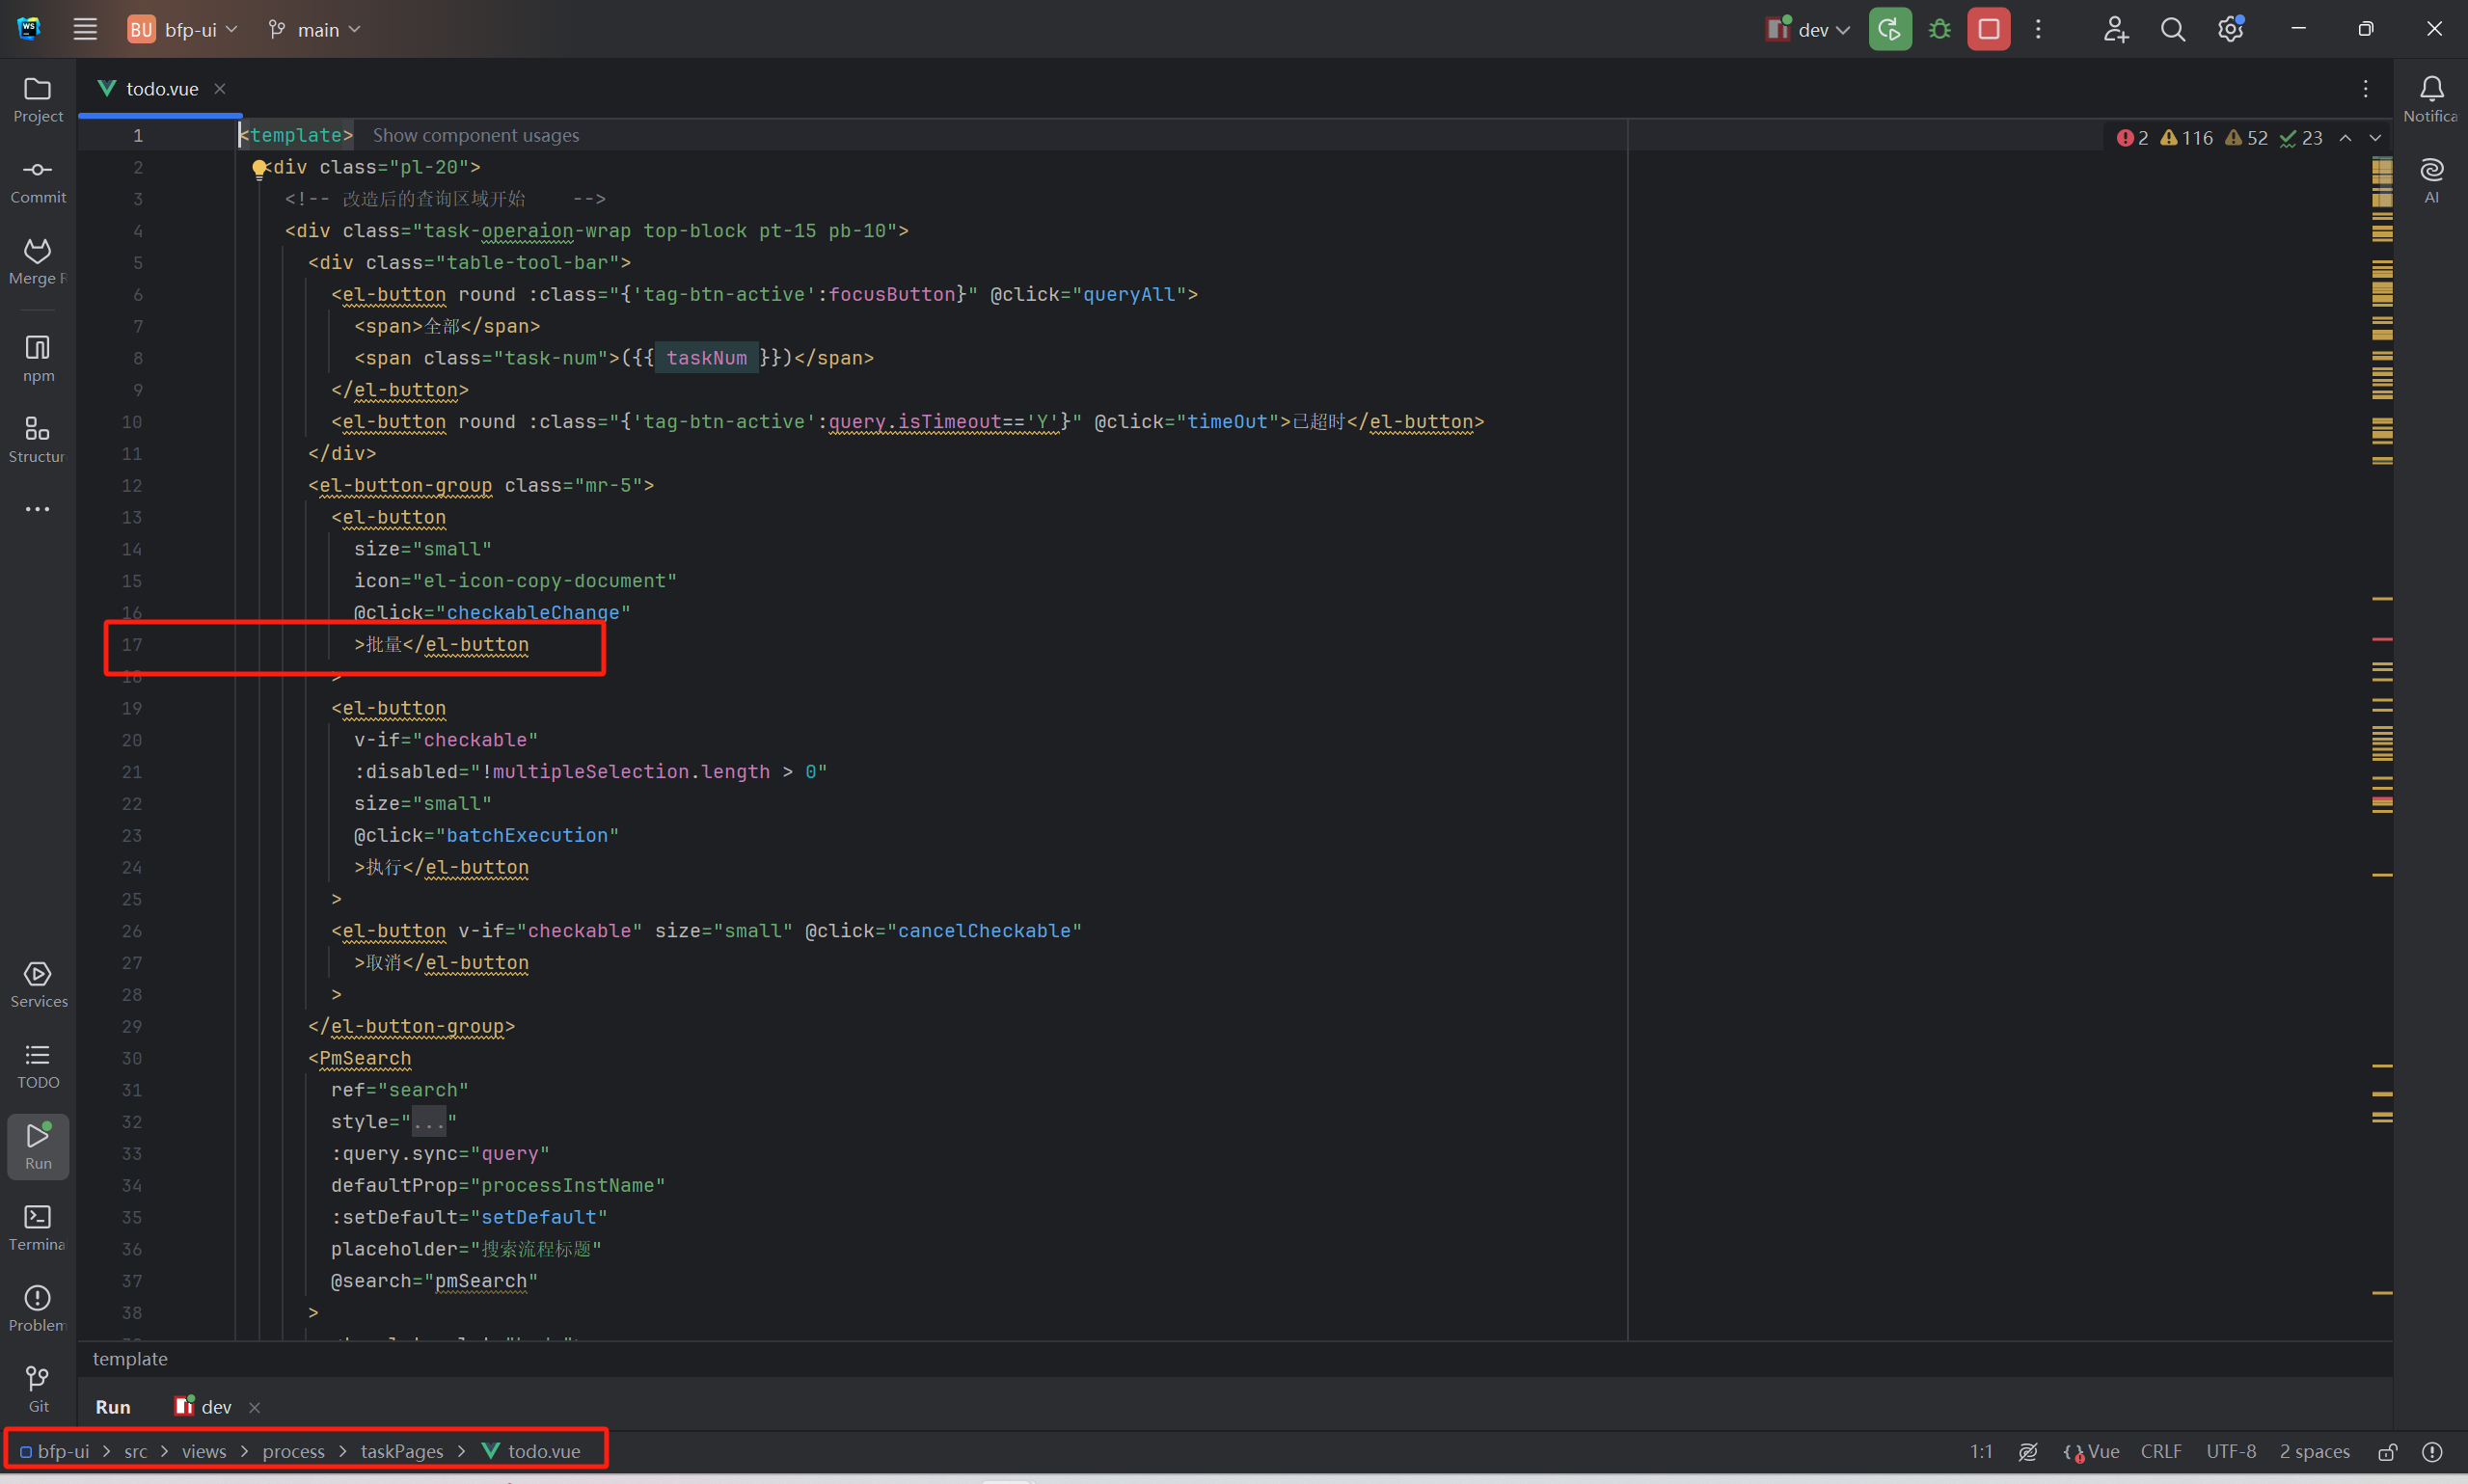Click the lightbulb intention icon on line 2
This screenshot has width=2468, height=1484.
coord(259,169)
